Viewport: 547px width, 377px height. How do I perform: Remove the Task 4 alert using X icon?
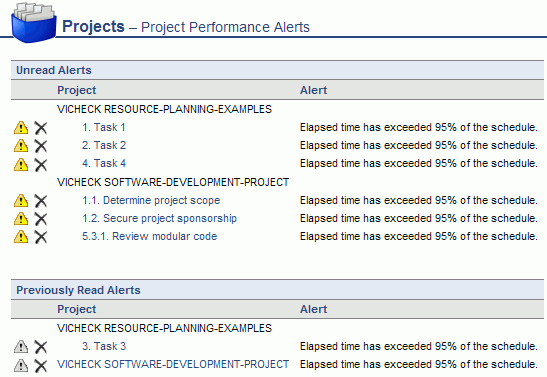[x=41, y=165]
